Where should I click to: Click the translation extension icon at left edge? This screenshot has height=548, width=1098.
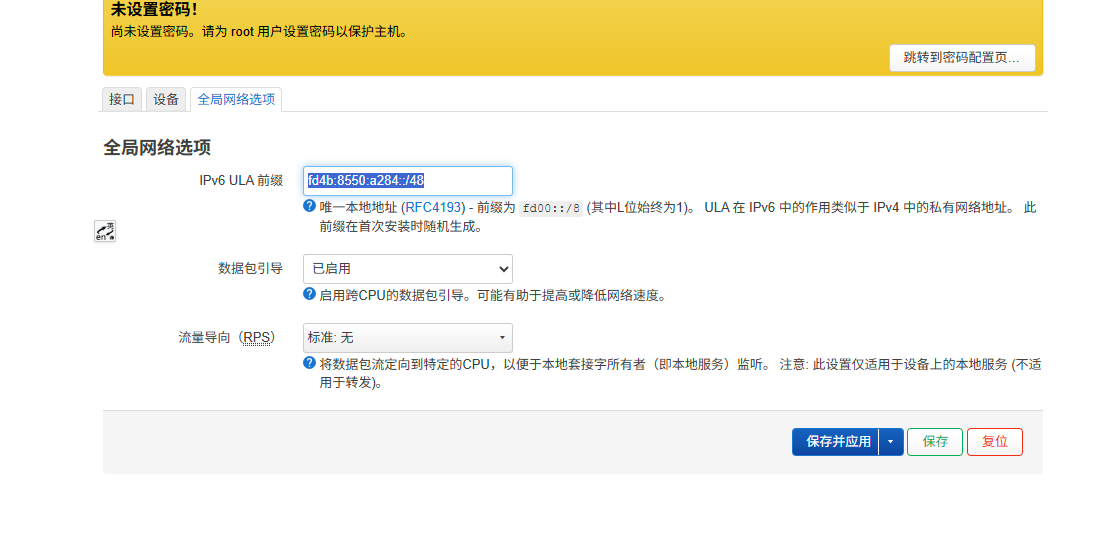click(105, 231)
